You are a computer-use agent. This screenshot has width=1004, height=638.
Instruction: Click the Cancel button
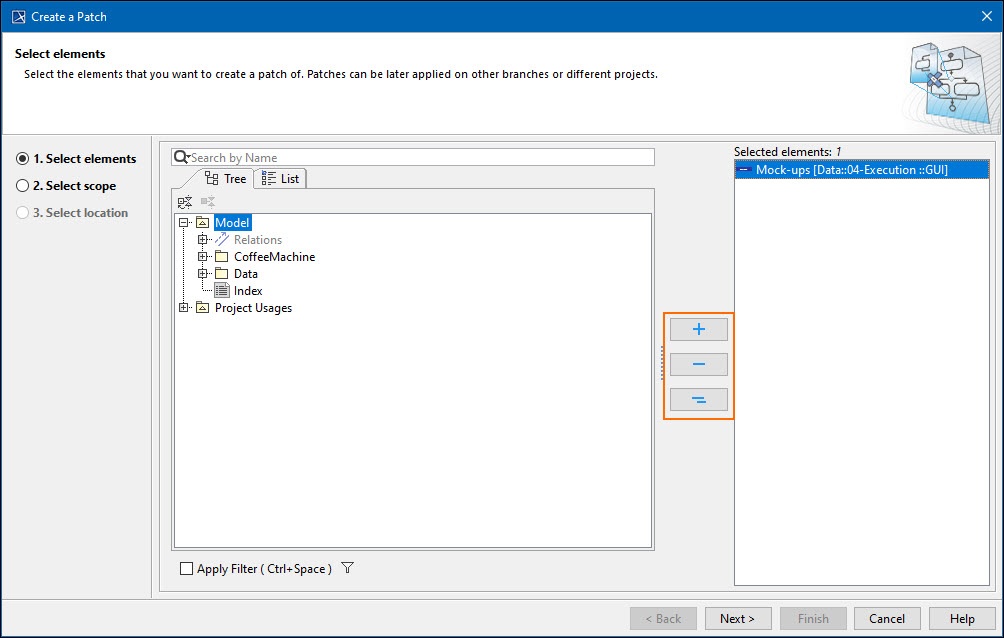tap(886, 618)
